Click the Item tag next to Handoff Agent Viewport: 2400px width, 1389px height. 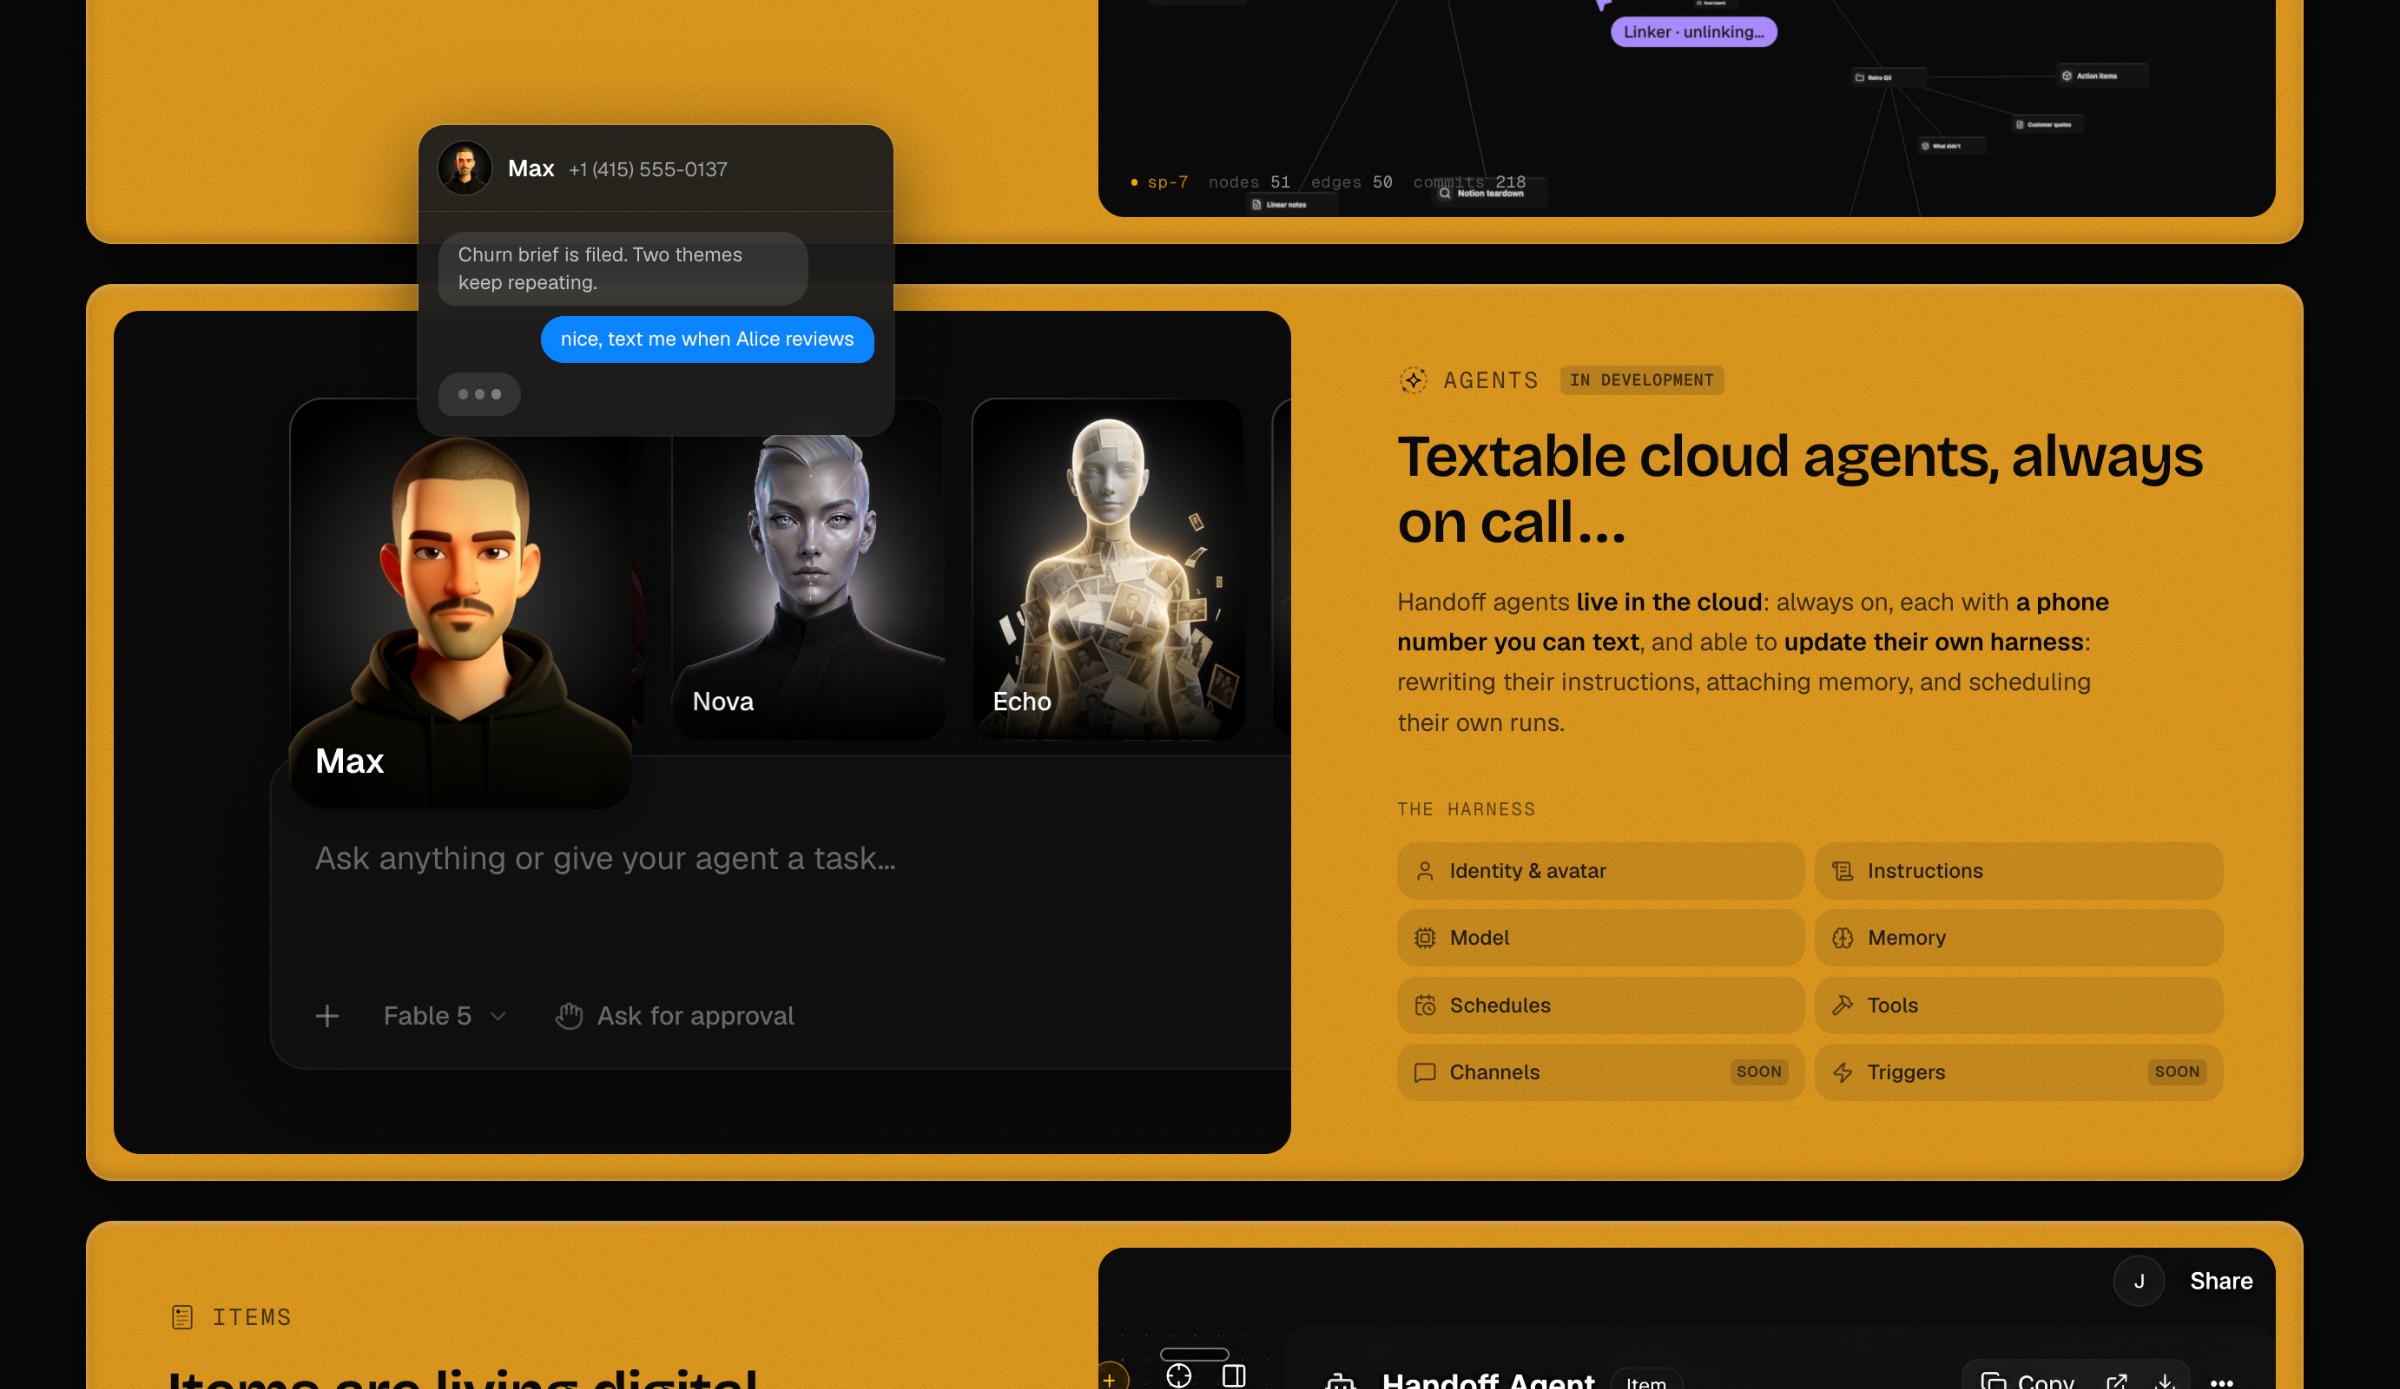1646,1381
